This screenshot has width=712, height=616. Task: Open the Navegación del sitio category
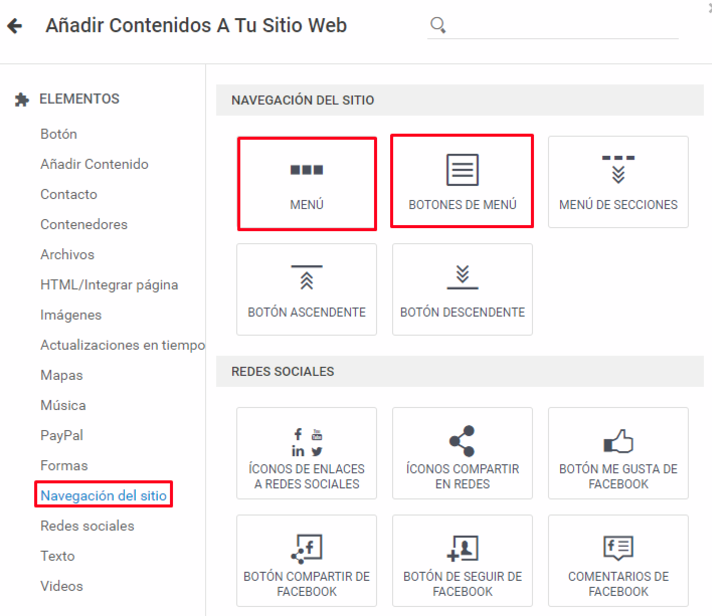pos(104,495)
